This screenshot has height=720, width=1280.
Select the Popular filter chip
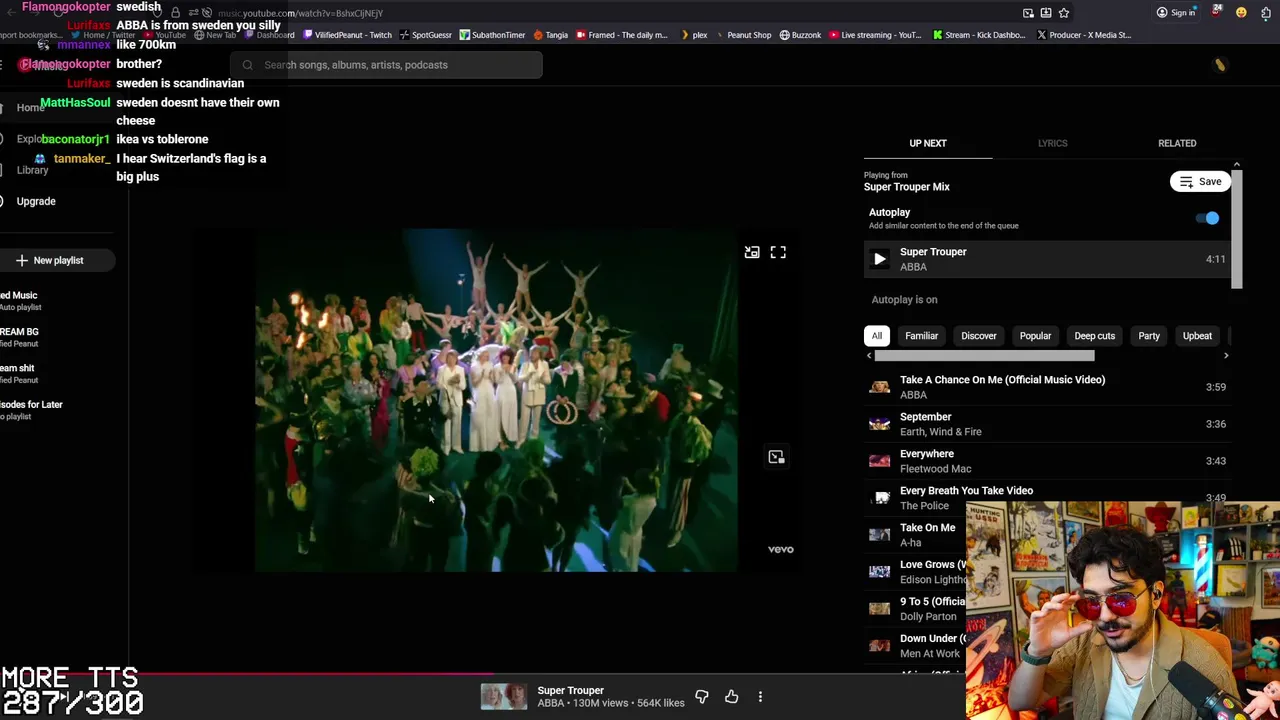coord(1035,336)
